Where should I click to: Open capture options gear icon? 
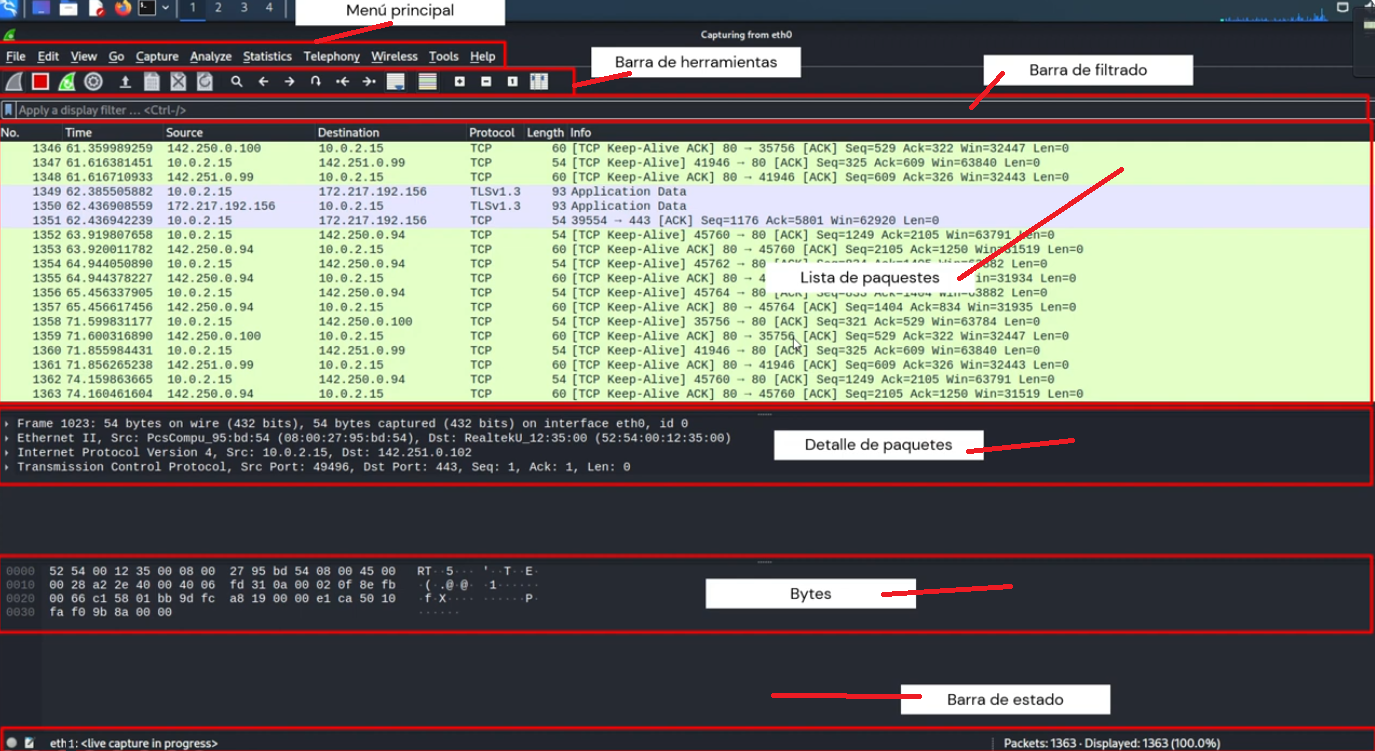(94, 82)
